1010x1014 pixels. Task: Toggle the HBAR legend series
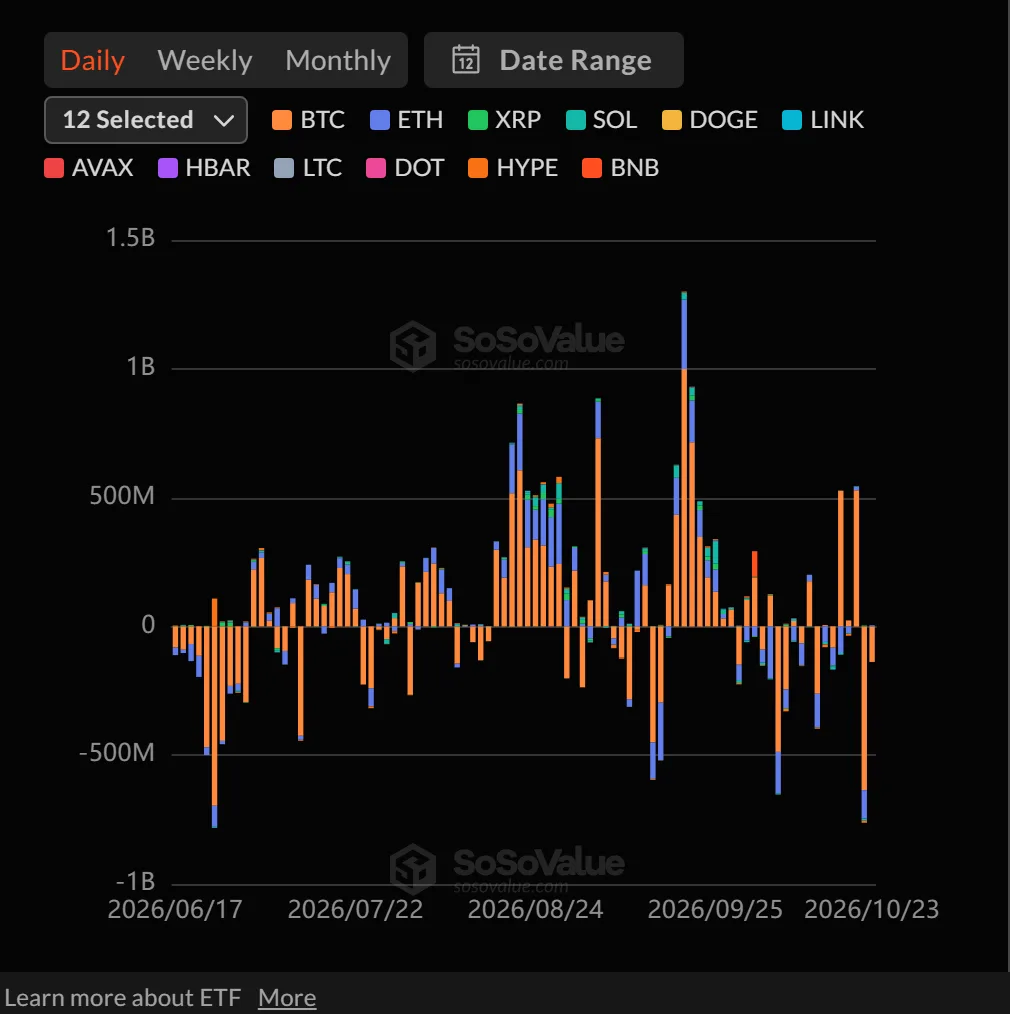pos(204,168)
